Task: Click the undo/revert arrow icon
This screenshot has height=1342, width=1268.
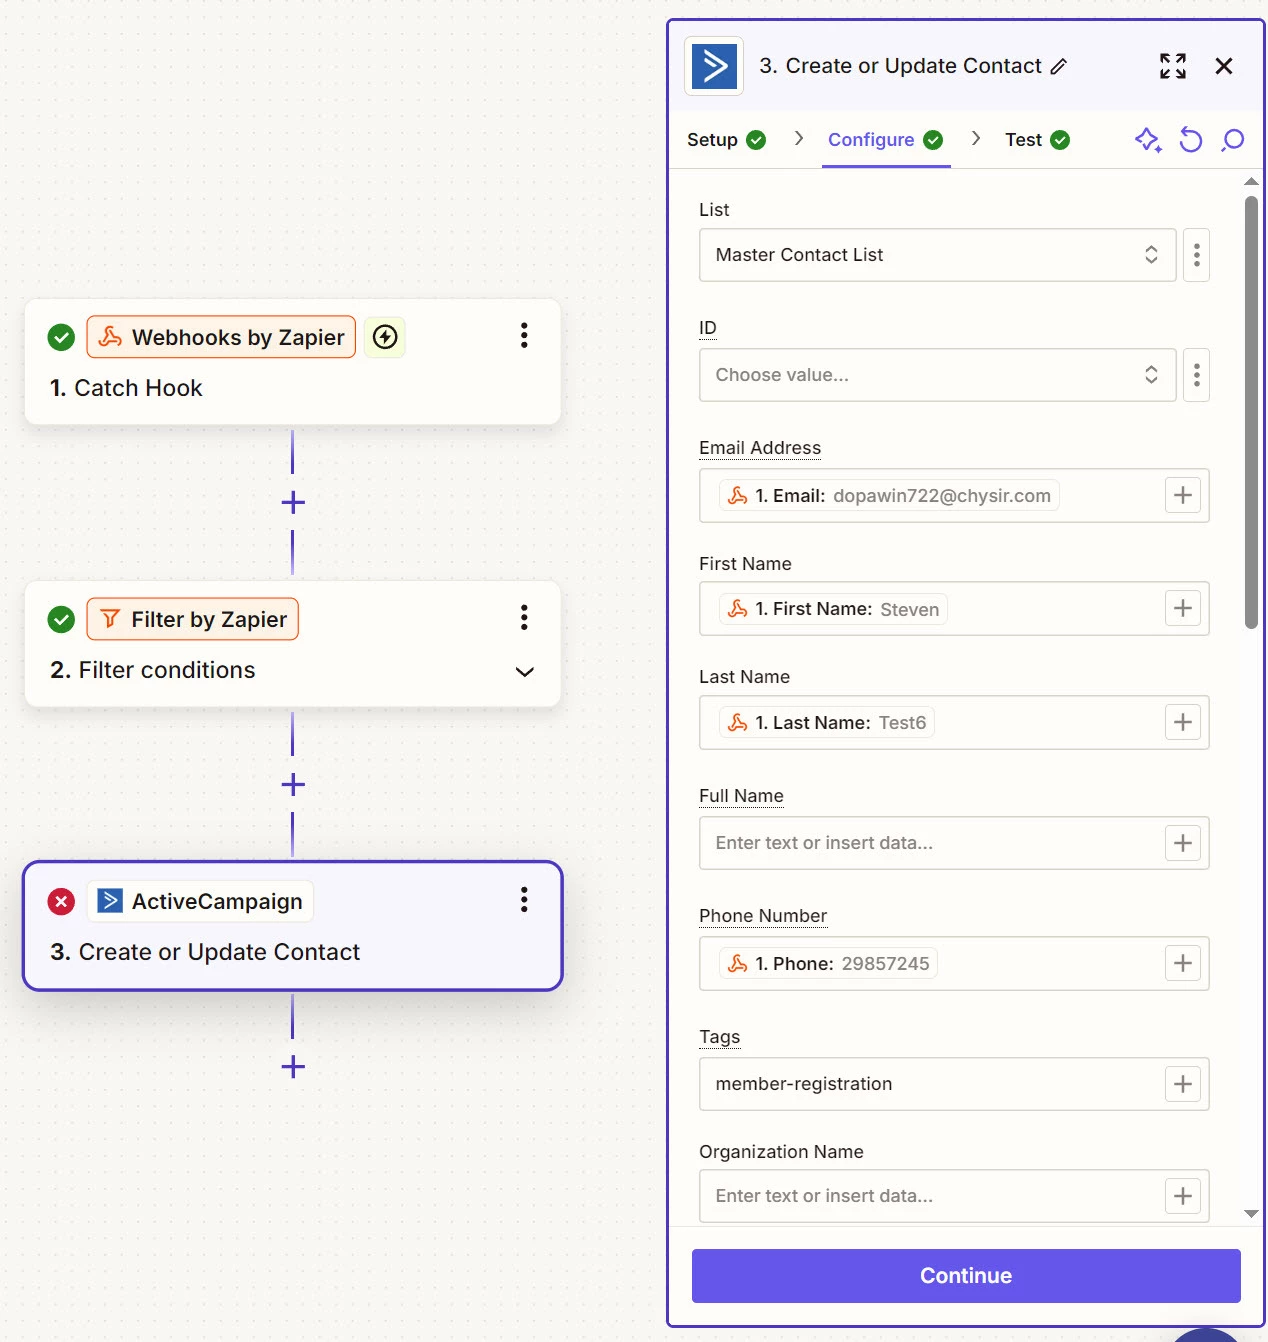Action: coord(1190,140)
